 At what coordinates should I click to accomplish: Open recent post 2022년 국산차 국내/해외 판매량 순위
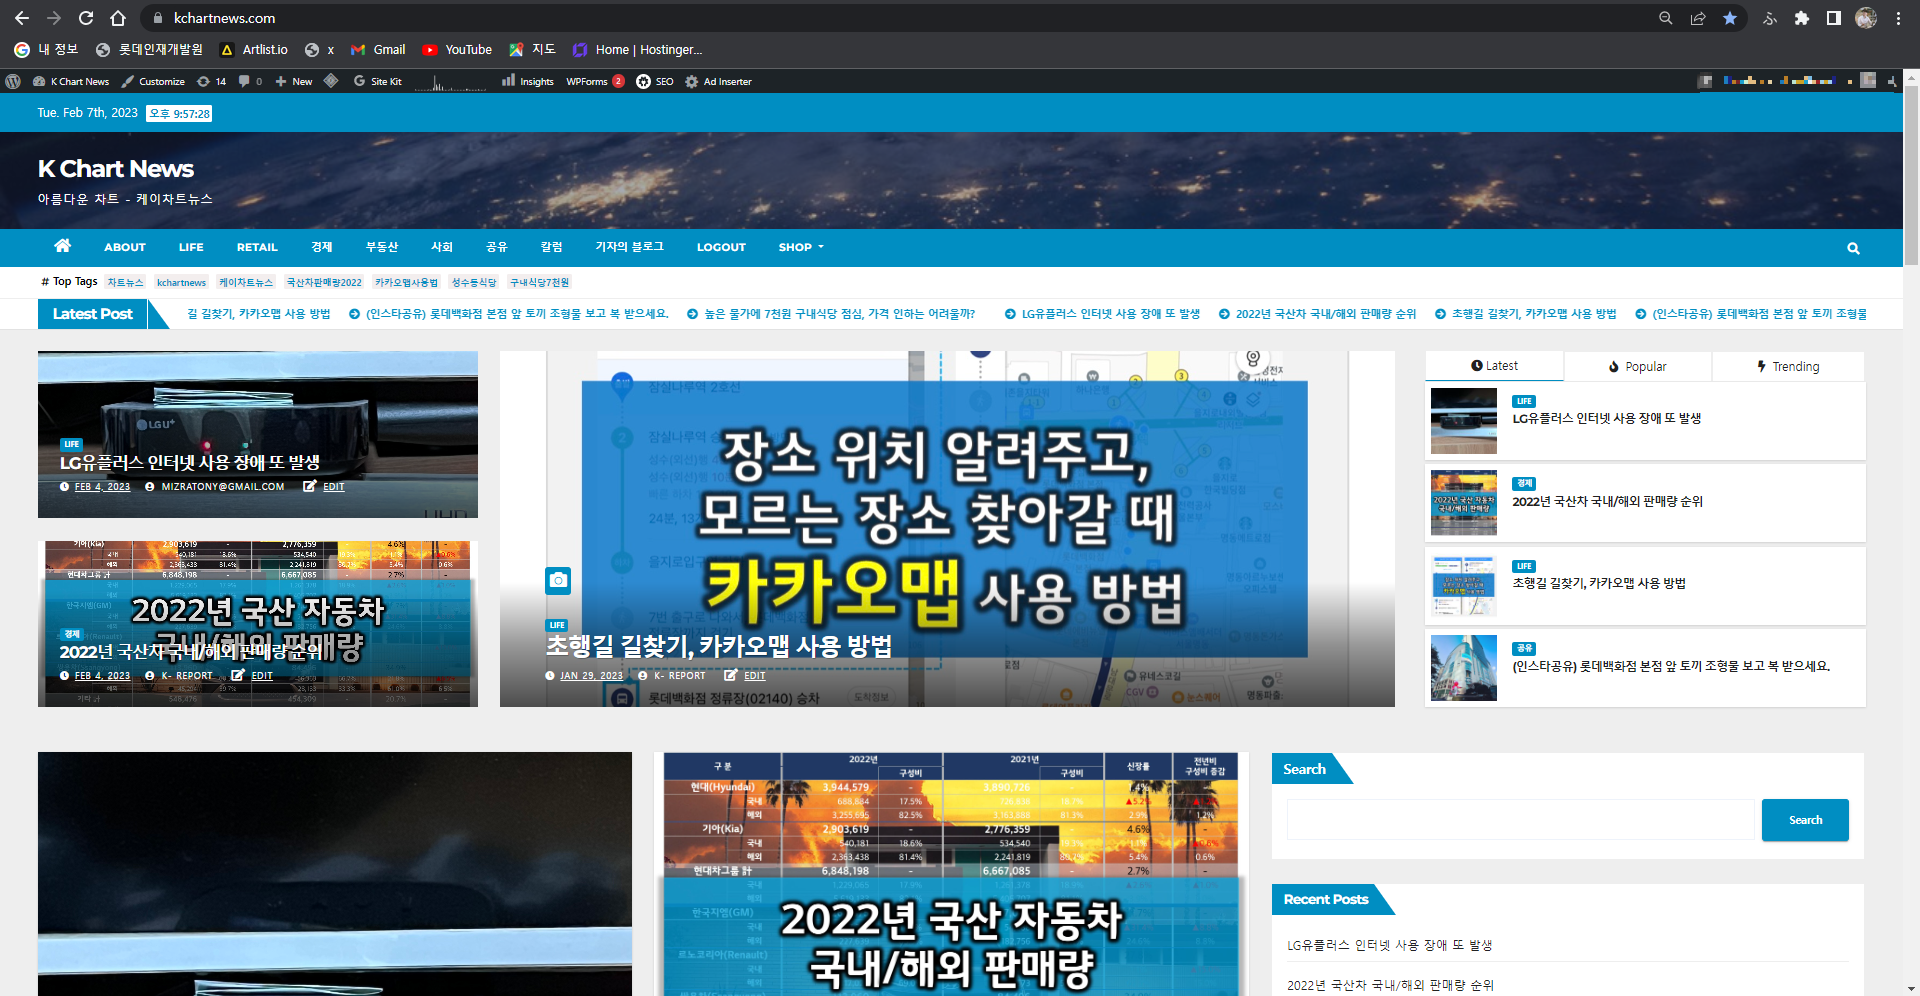click(1390, 985)
